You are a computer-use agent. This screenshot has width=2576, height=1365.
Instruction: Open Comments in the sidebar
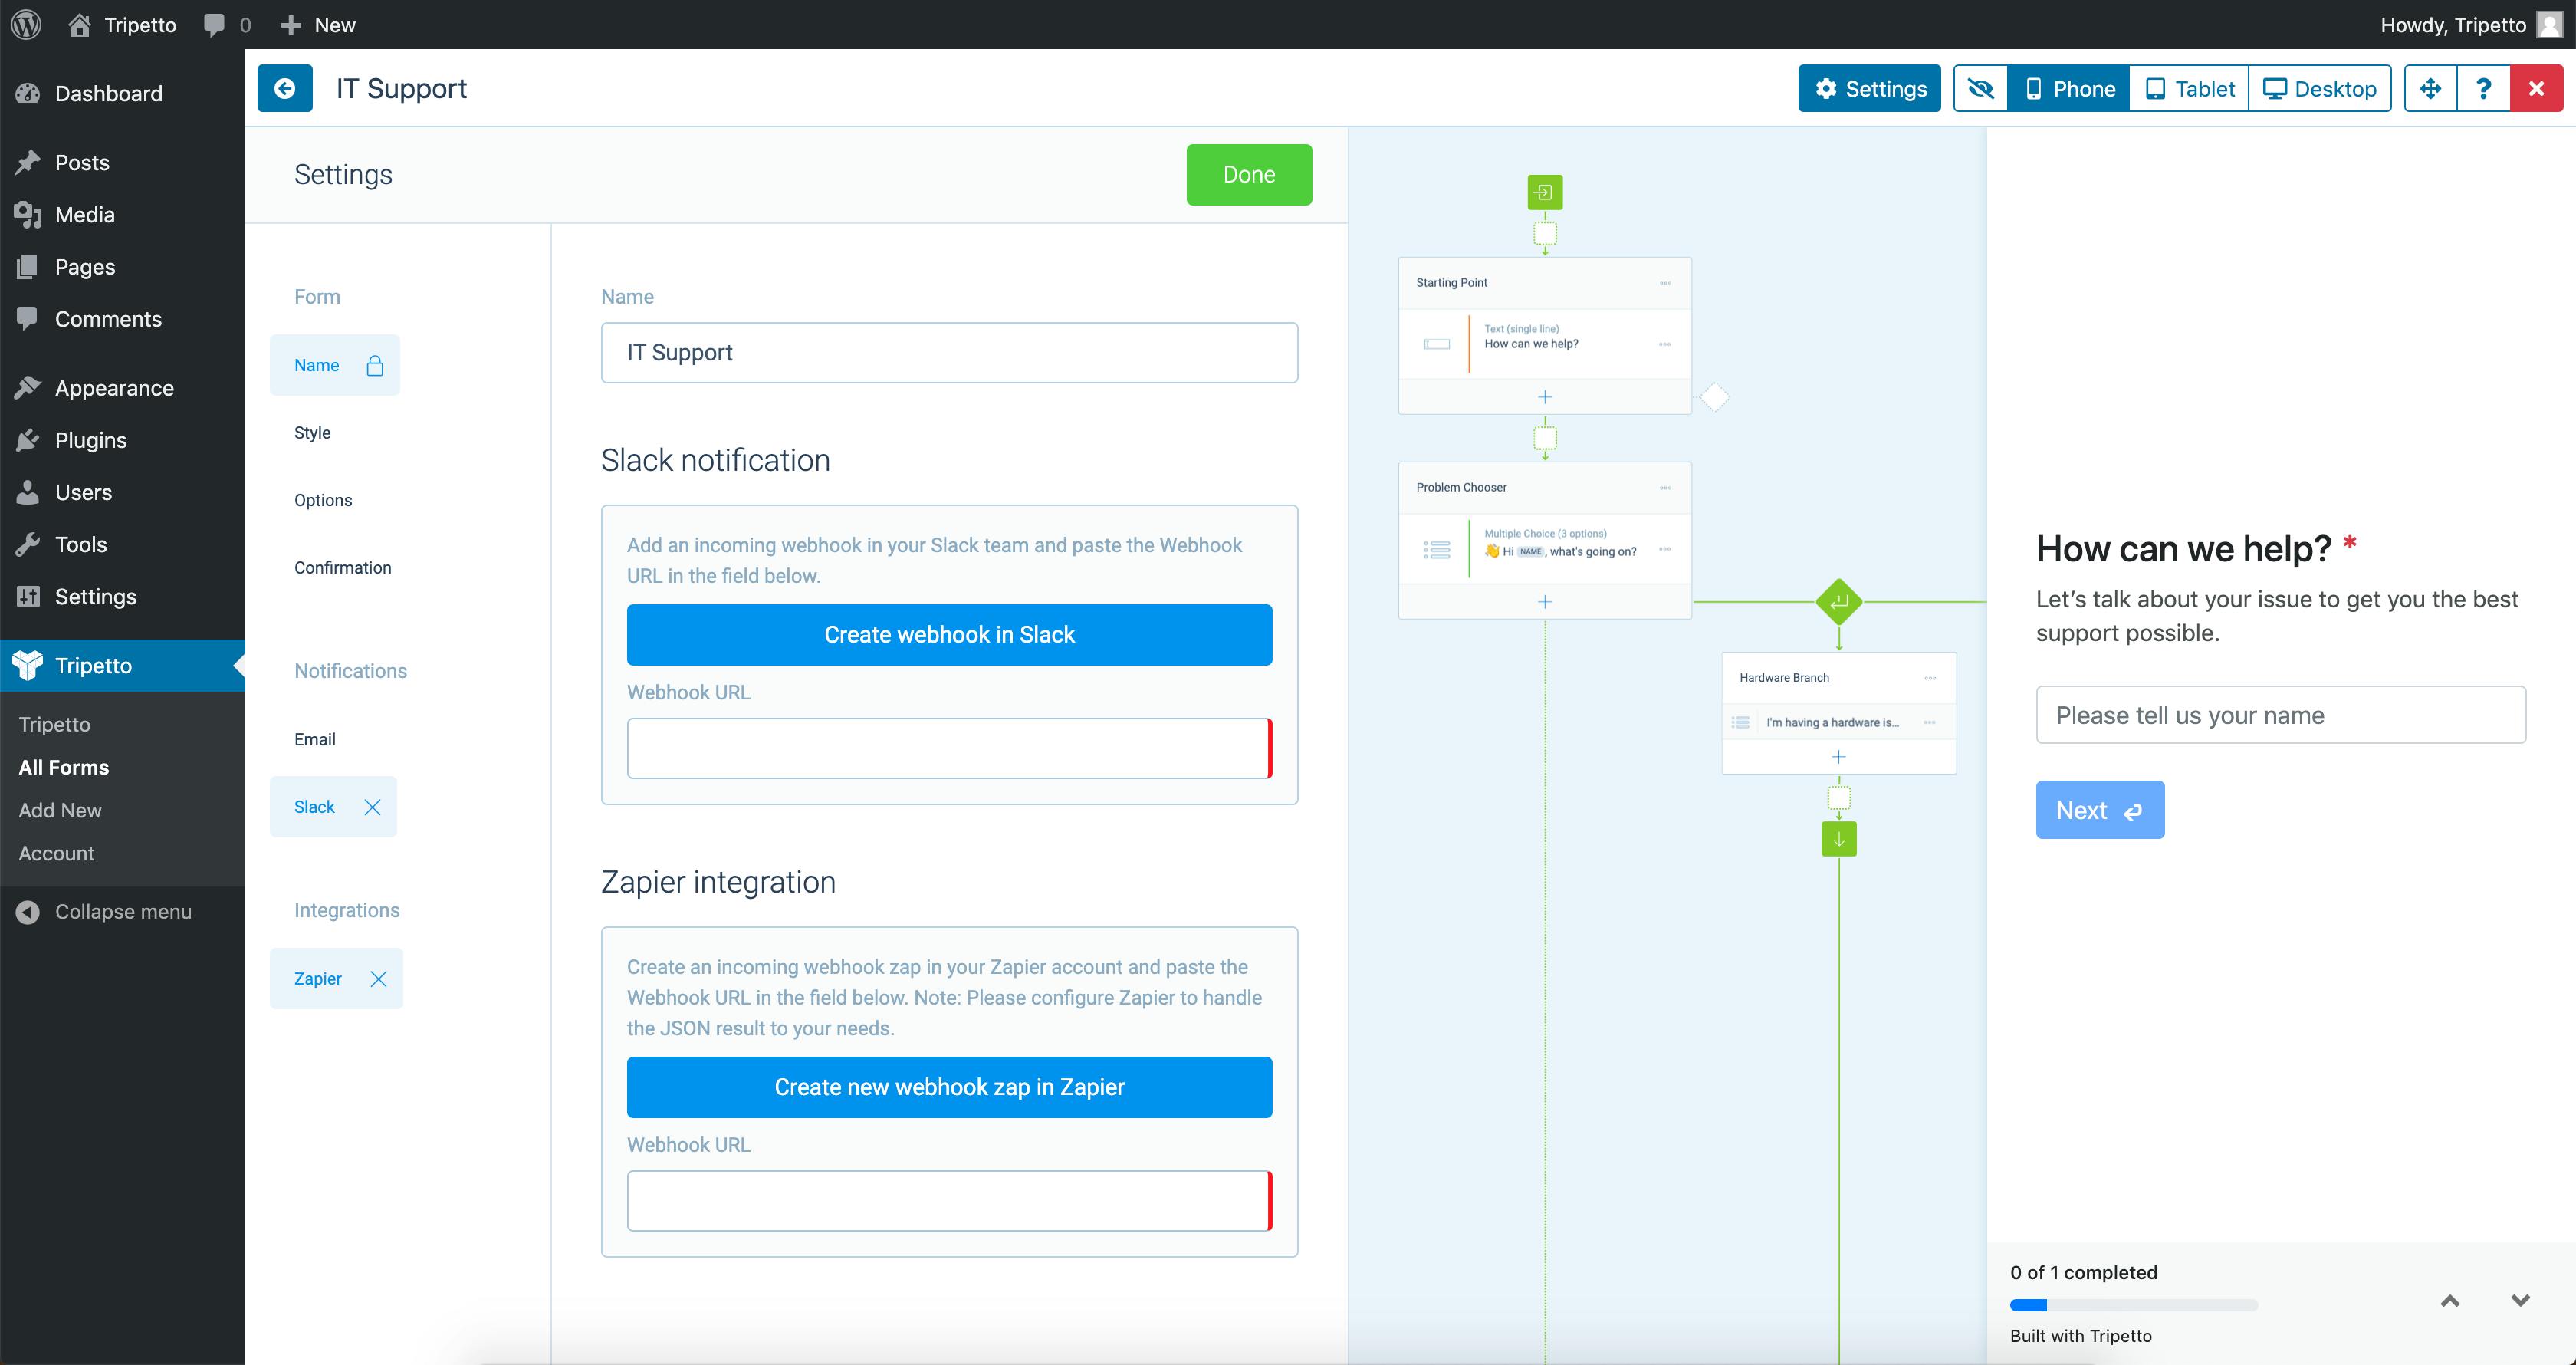click(x=122, y=318)
